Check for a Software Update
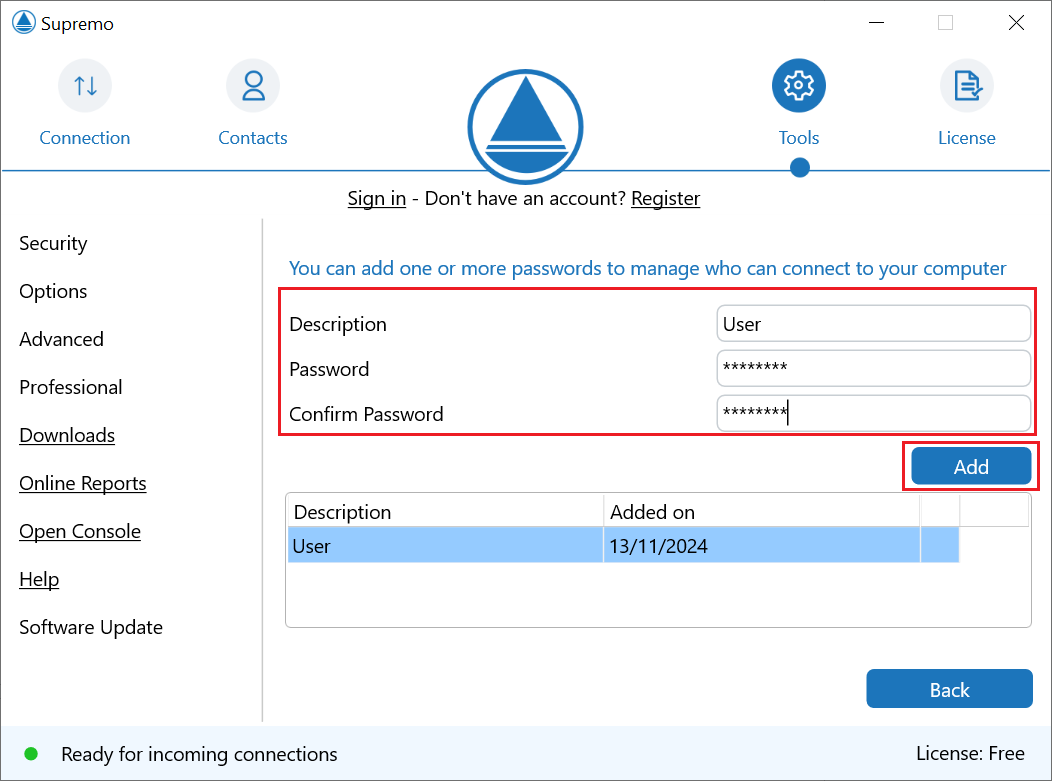 (x=90, y=627)
